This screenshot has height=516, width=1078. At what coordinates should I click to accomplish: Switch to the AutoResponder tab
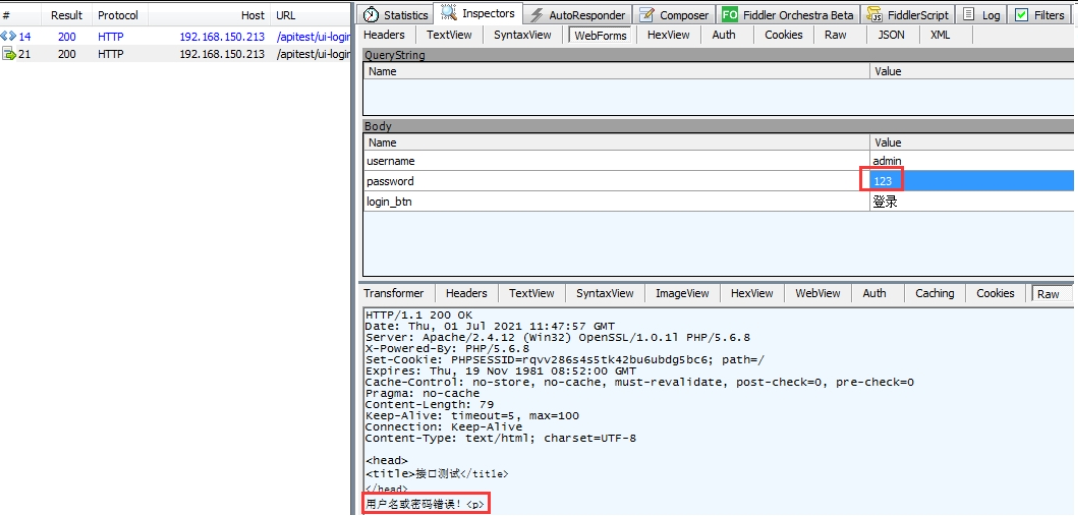[578, 15]
